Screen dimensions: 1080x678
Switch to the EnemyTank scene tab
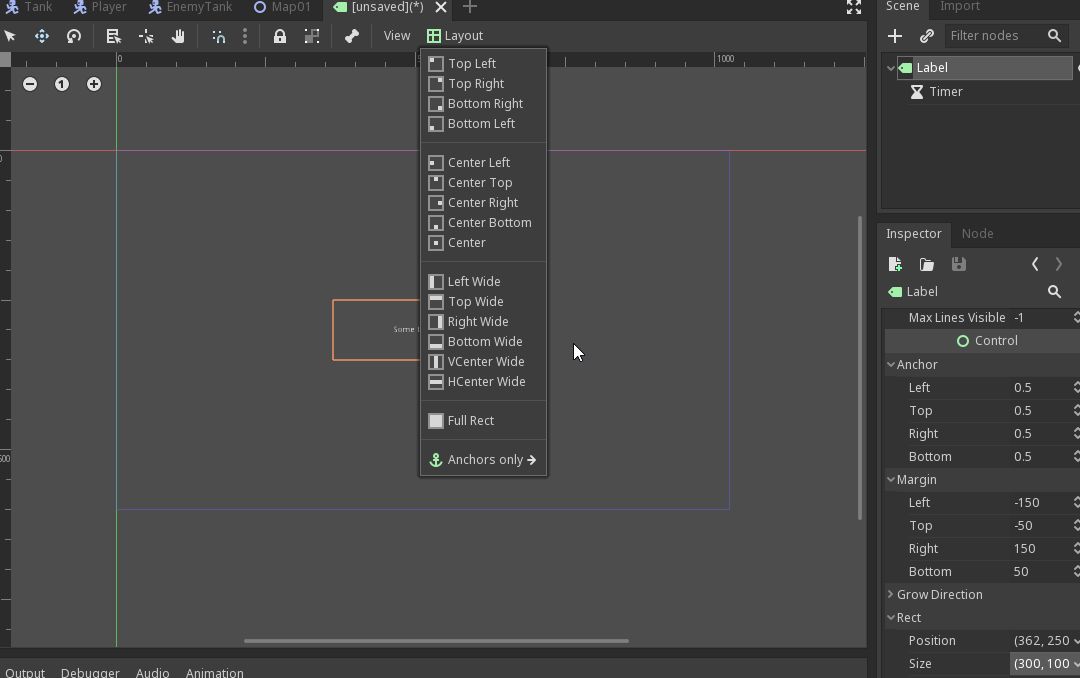point(191,7)
